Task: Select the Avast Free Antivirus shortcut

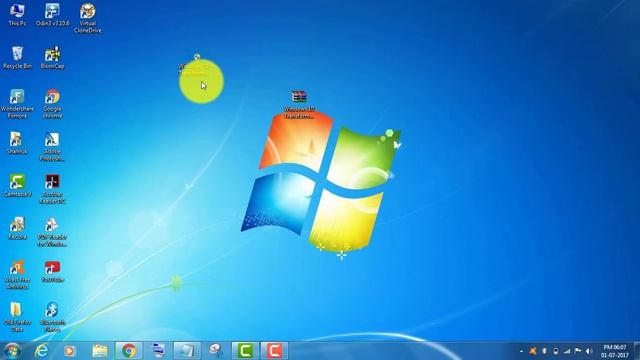Action: [17, 275]
